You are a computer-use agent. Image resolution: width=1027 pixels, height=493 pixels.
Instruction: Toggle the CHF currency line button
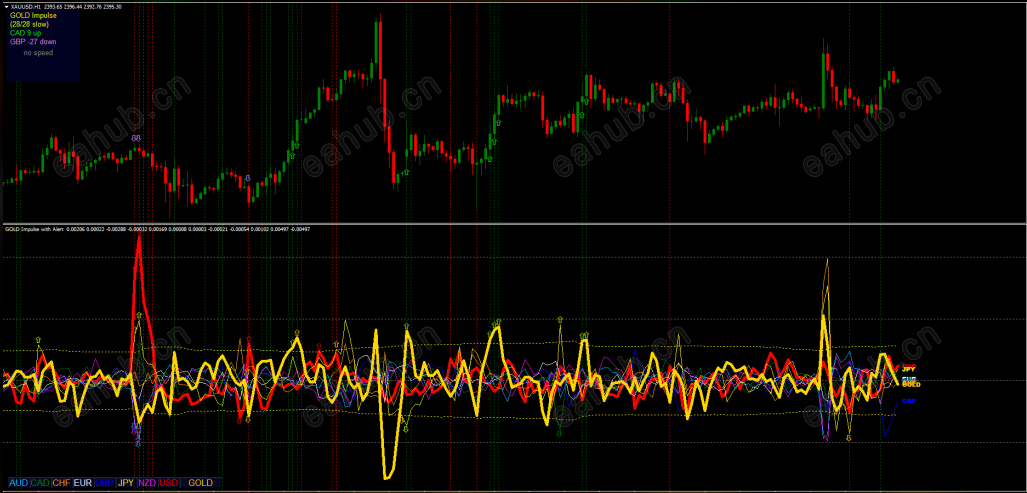[62, 483]
